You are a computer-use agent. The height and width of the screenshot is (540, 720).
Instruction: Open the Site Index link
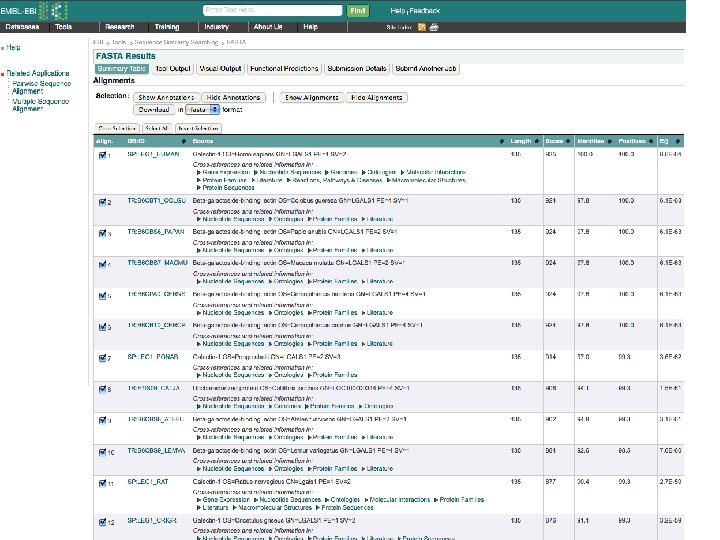pyautogui.click(x=399, y=28)
